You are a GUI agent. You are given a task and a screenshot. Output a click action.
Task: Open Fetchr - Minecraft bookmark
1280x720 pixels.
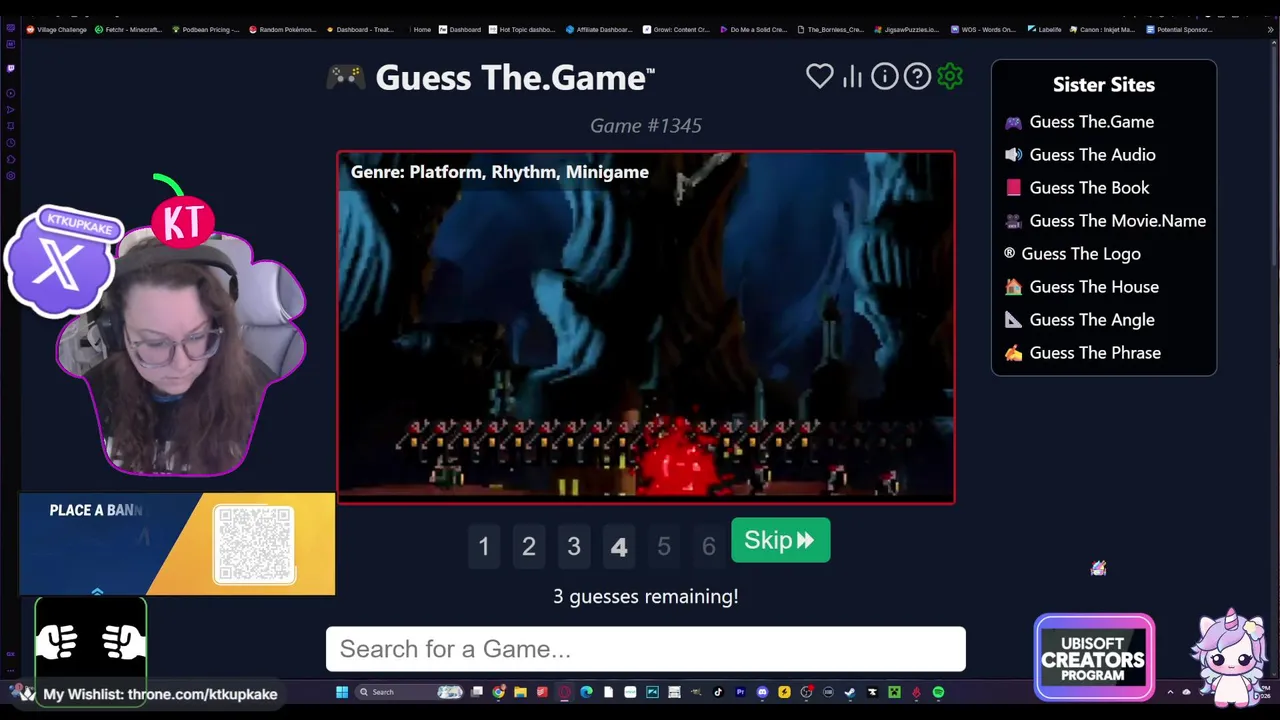tap(128, 30)
